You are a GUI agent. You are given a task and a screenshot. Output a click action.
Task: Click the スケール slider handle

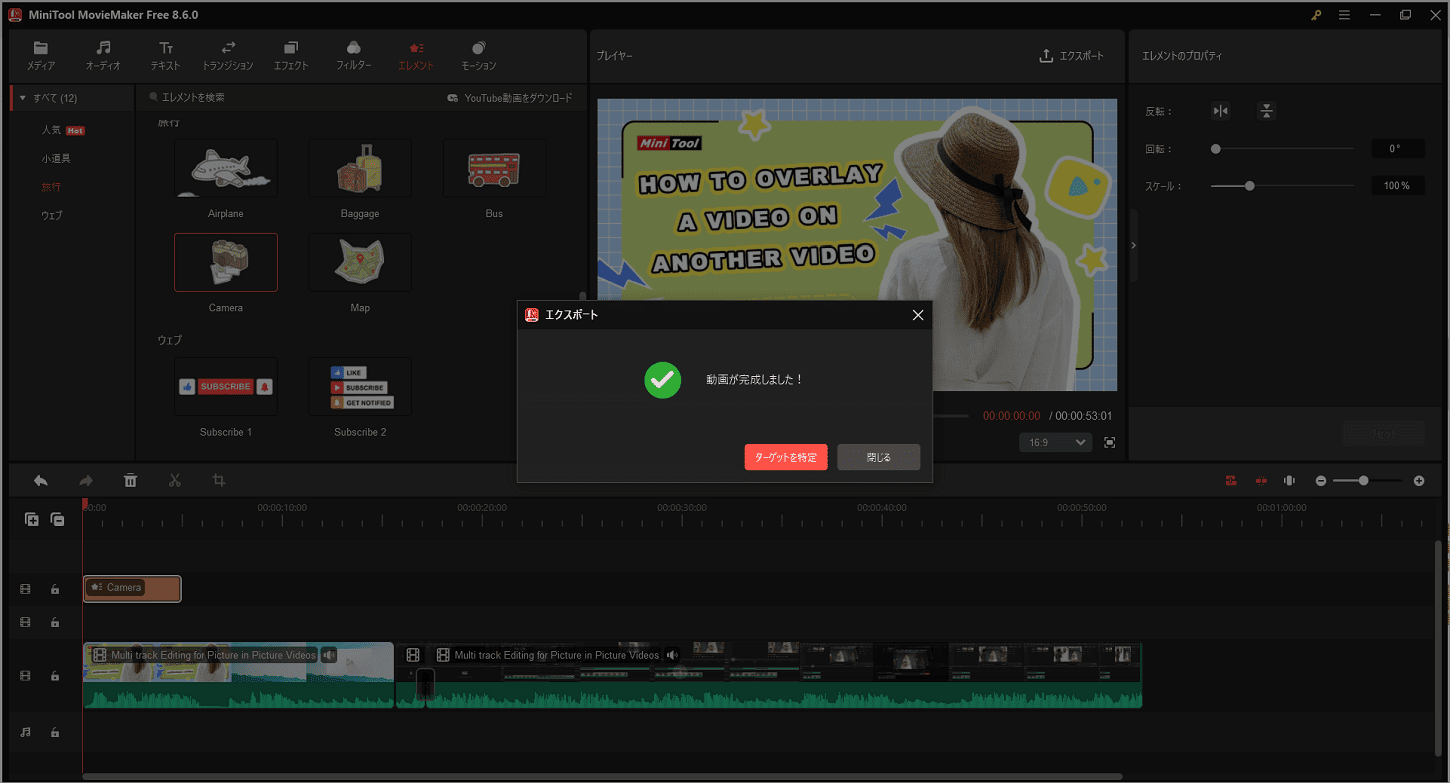(x=1249, y=186)
